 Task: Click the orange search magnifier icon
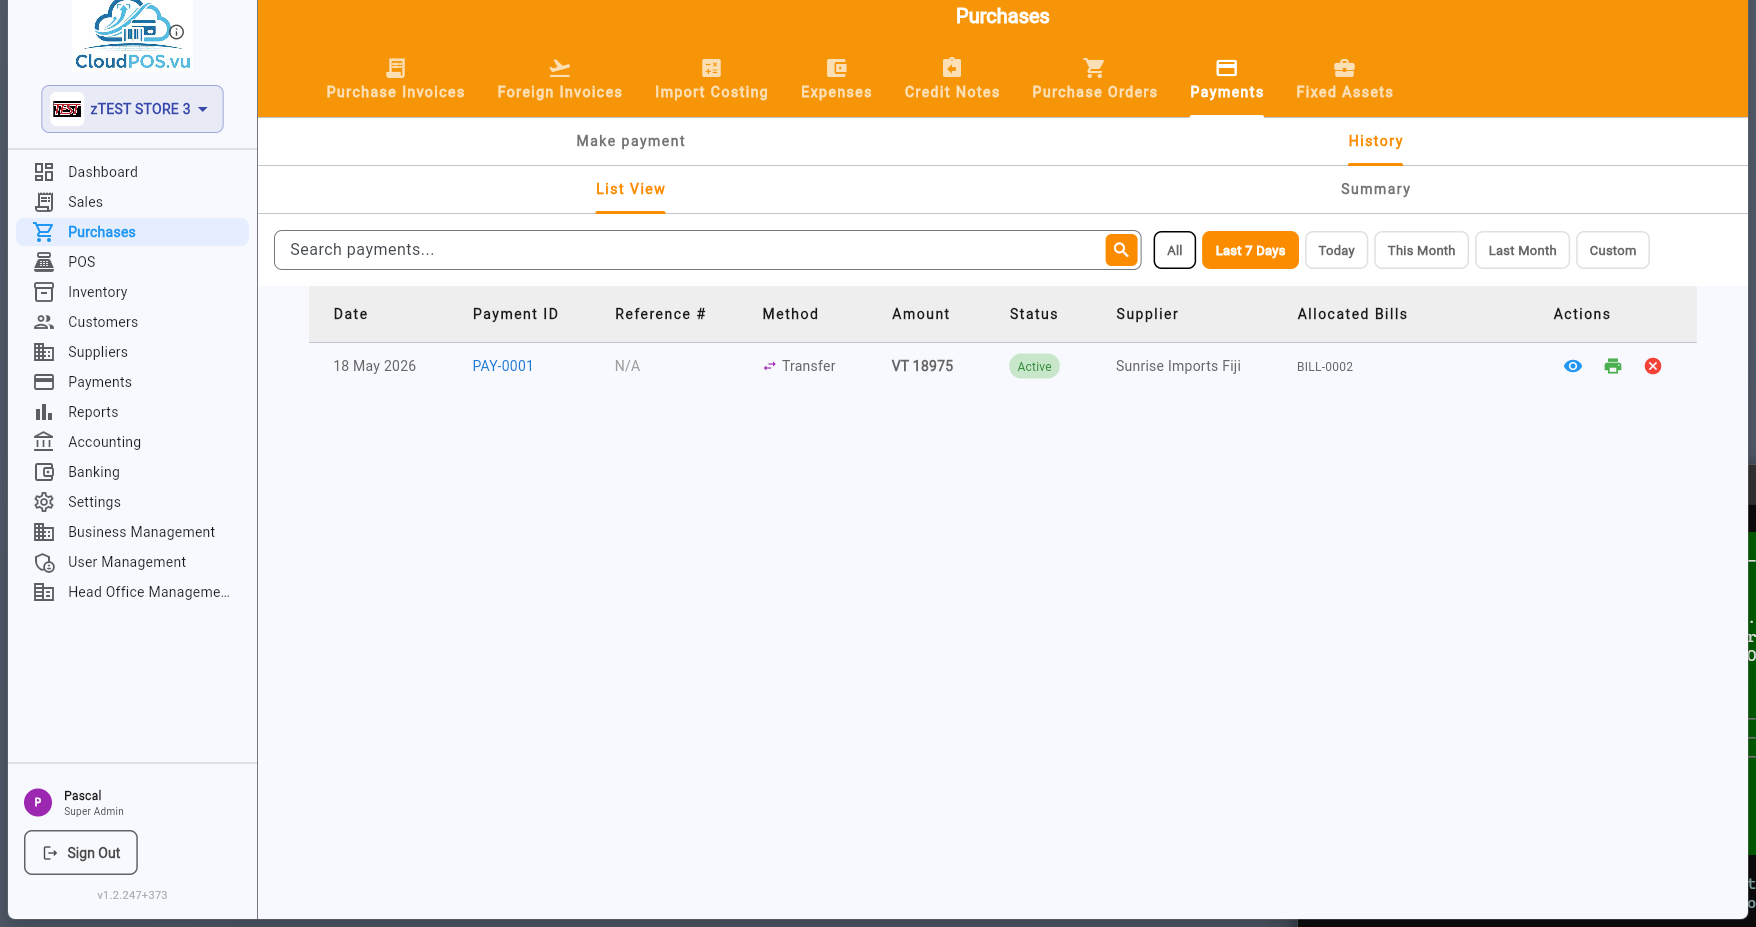(x=1121, y=250)
